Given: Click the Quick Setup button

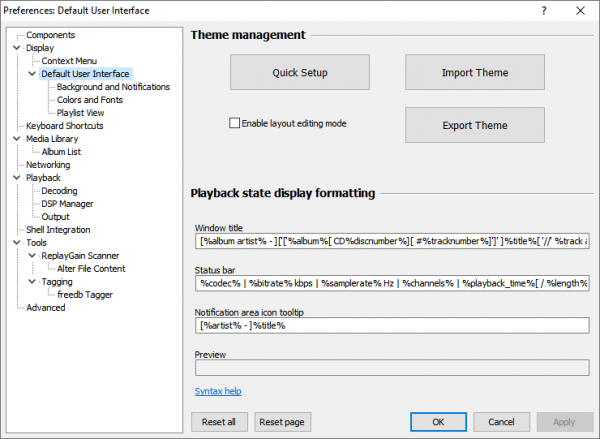Looking at the screenshot, I should [x=300, y=73].
